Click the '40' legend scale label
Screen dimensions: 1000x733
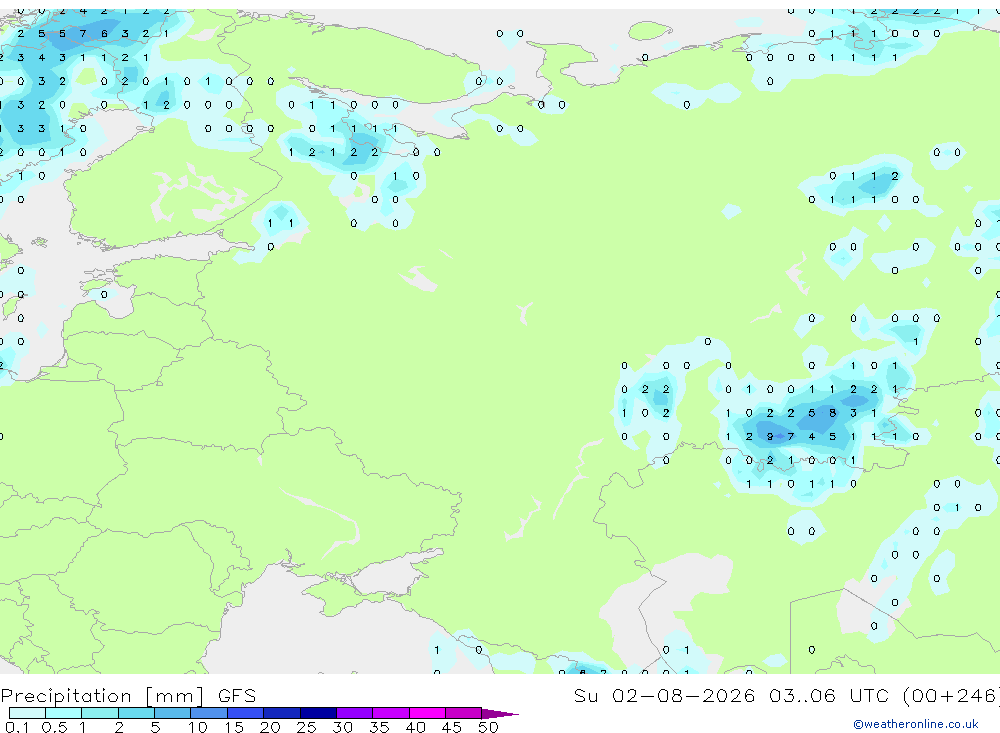click(415, 727)
